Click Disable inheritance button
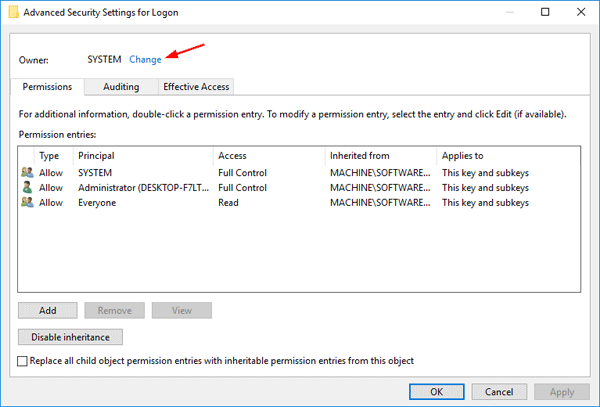The width and height of the screenshot is (600, 407). click(x=70, y=338)
